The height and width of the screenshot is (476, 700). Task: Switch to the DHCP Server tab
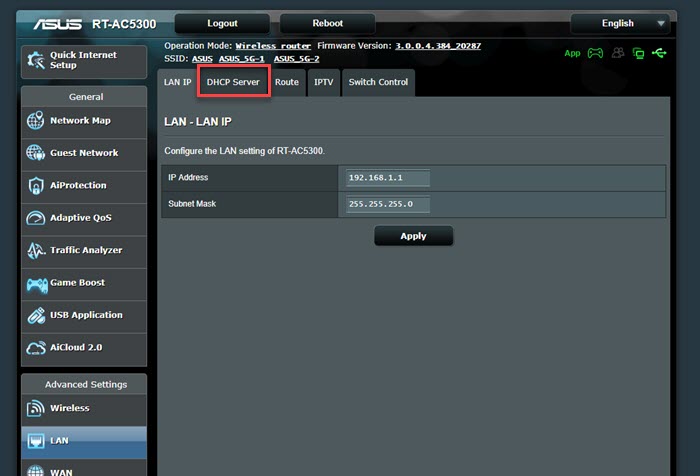[x=233, y=82]
